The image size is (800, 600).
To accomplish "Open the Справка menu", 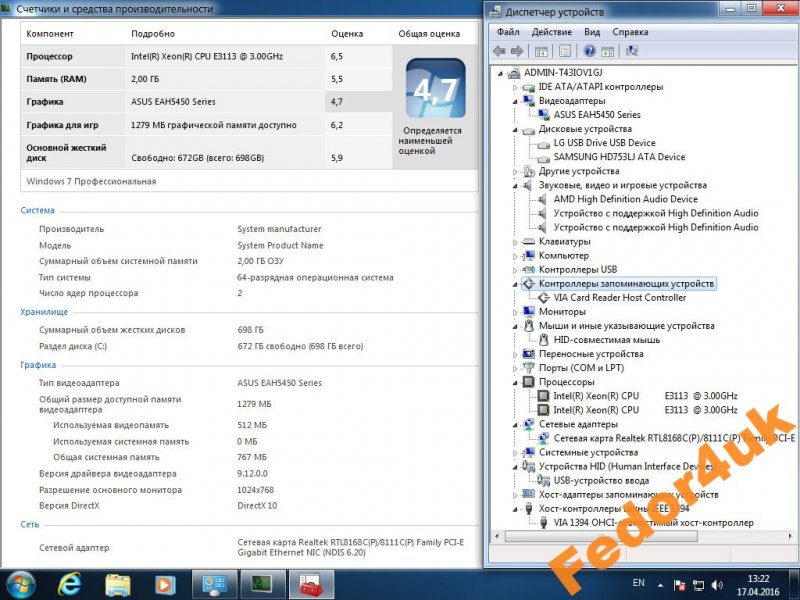I will [x=630, y=32].
